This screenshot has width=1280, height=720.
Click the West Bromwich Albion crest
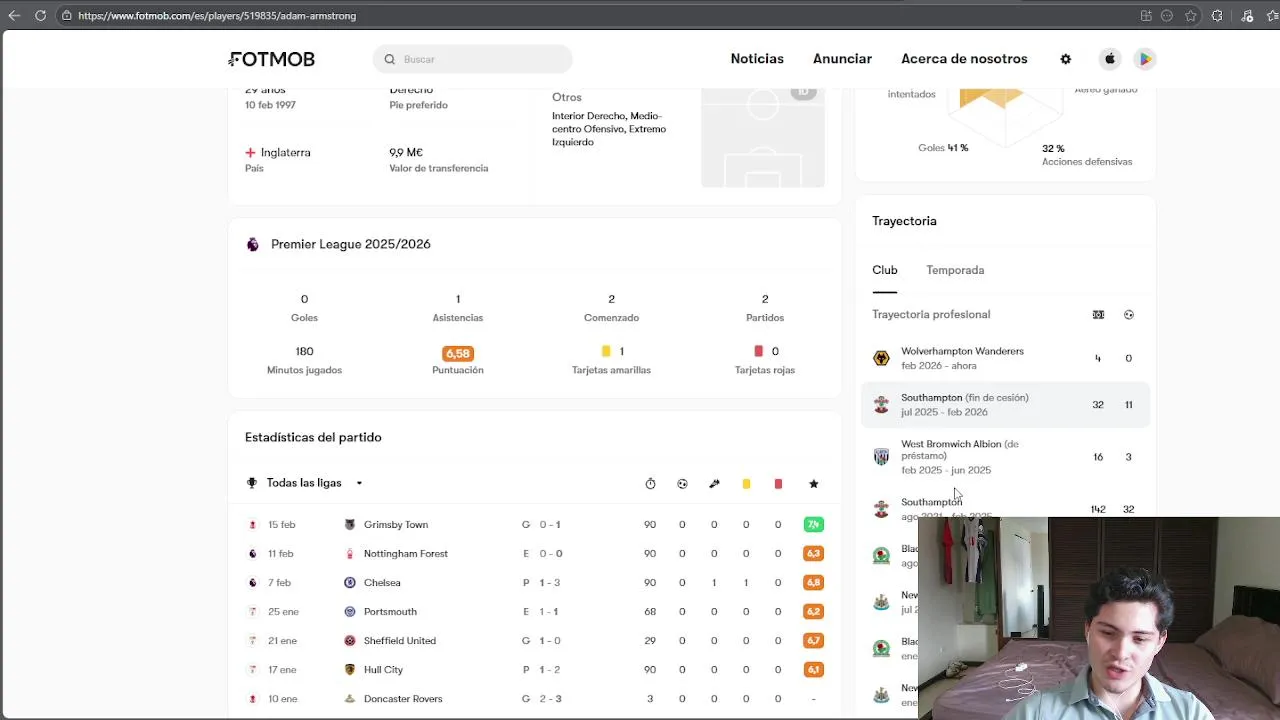click(x=881, y=457)
